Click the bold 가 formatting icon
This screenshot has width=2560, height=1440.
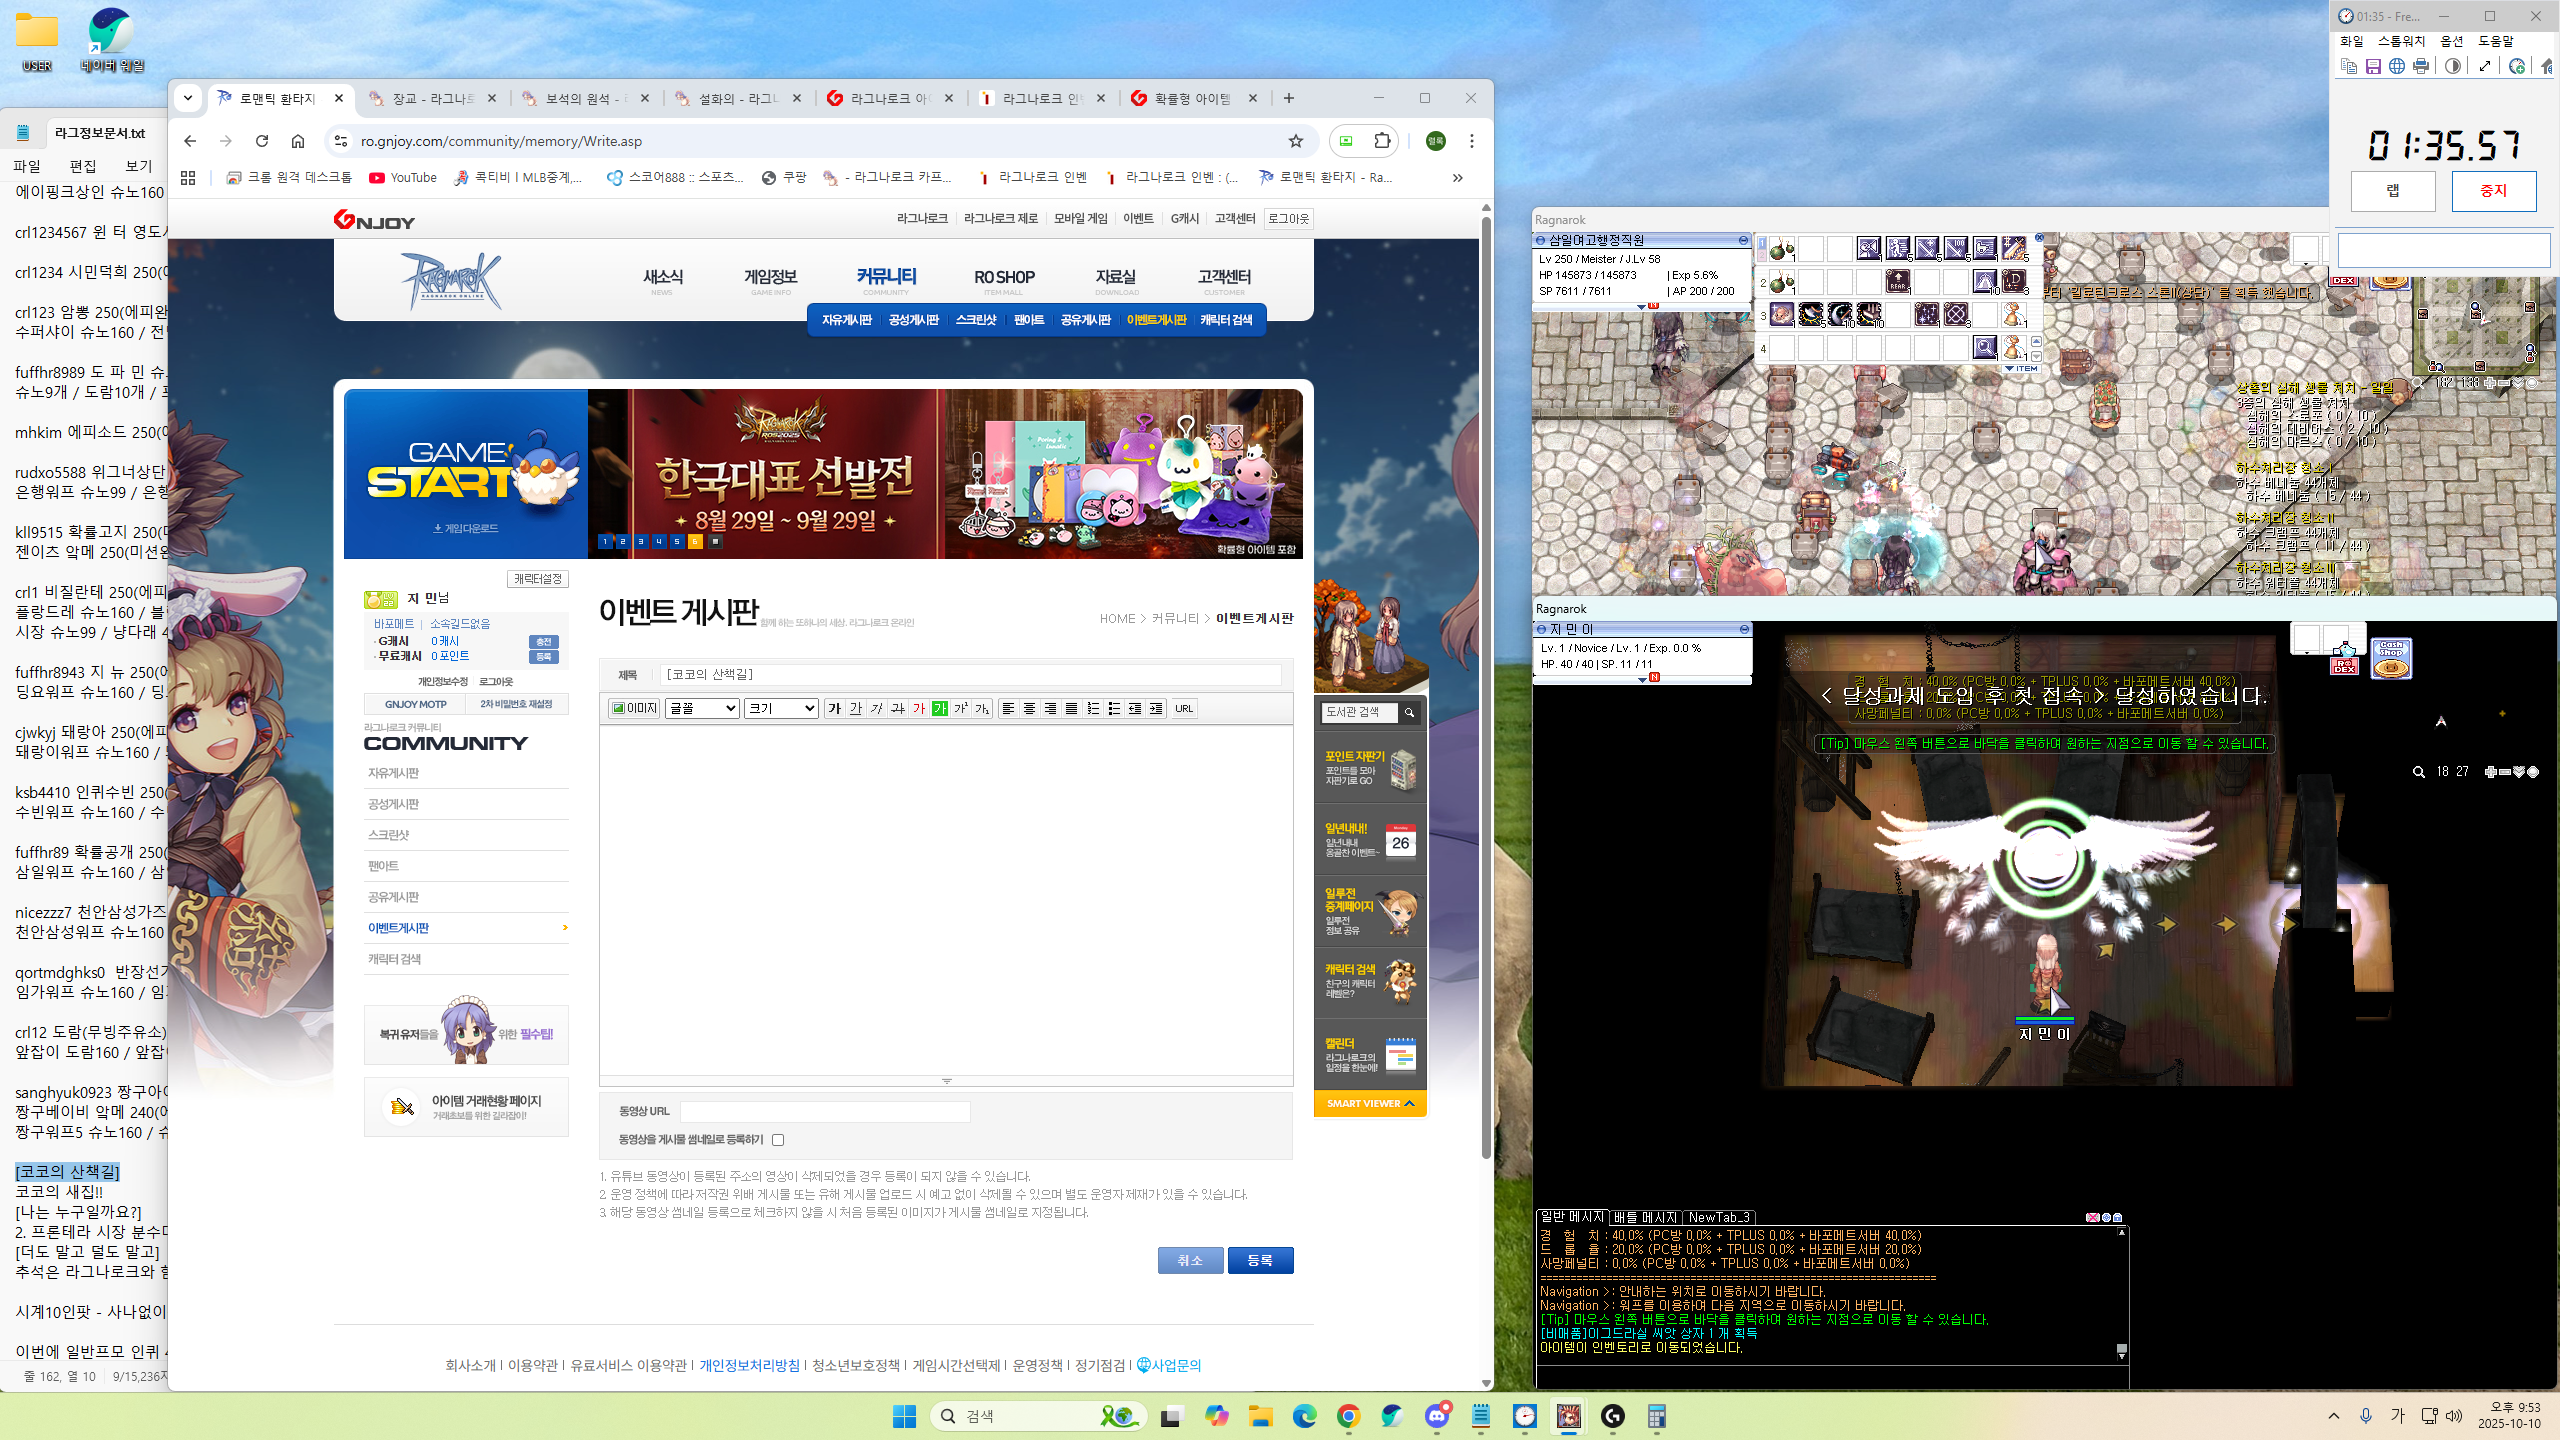tap(834, 708)
